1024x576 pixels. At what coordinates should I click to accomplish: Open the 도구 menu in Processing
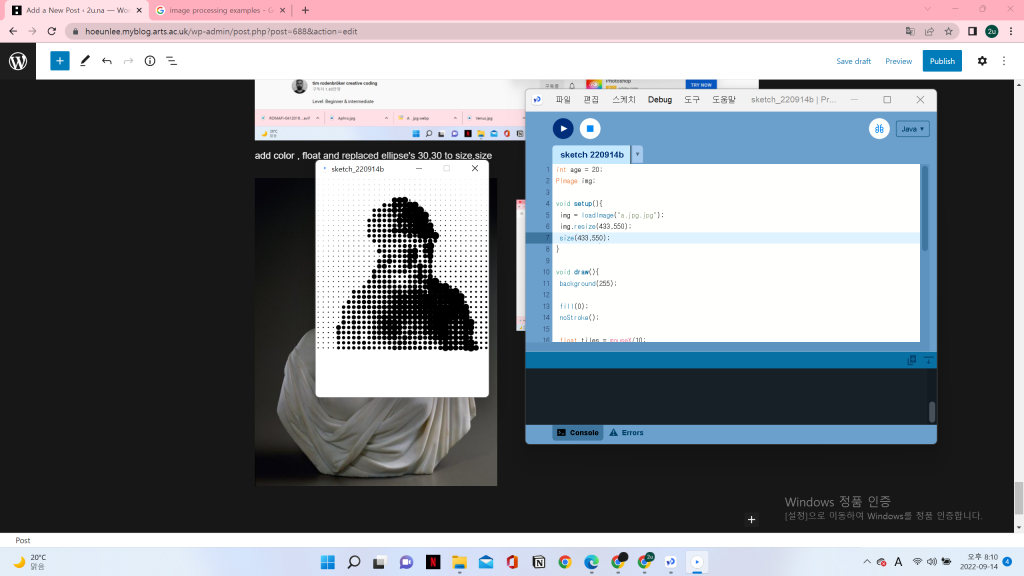692,99
